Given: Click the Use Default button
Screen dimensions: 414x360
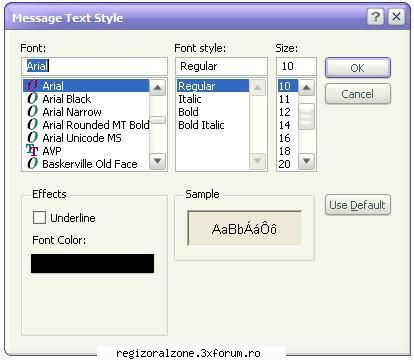Looking at the screenshot, I should pyautogui.click(x=358, y=205).
